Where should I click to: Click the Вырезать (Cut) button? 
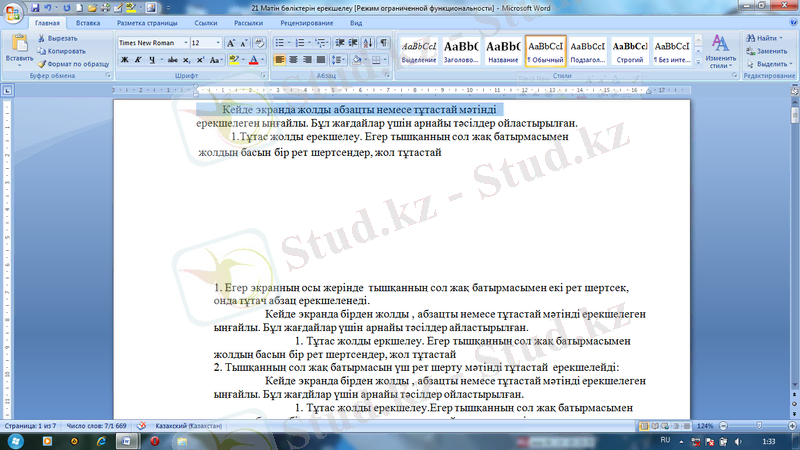[x=62, y=38]
